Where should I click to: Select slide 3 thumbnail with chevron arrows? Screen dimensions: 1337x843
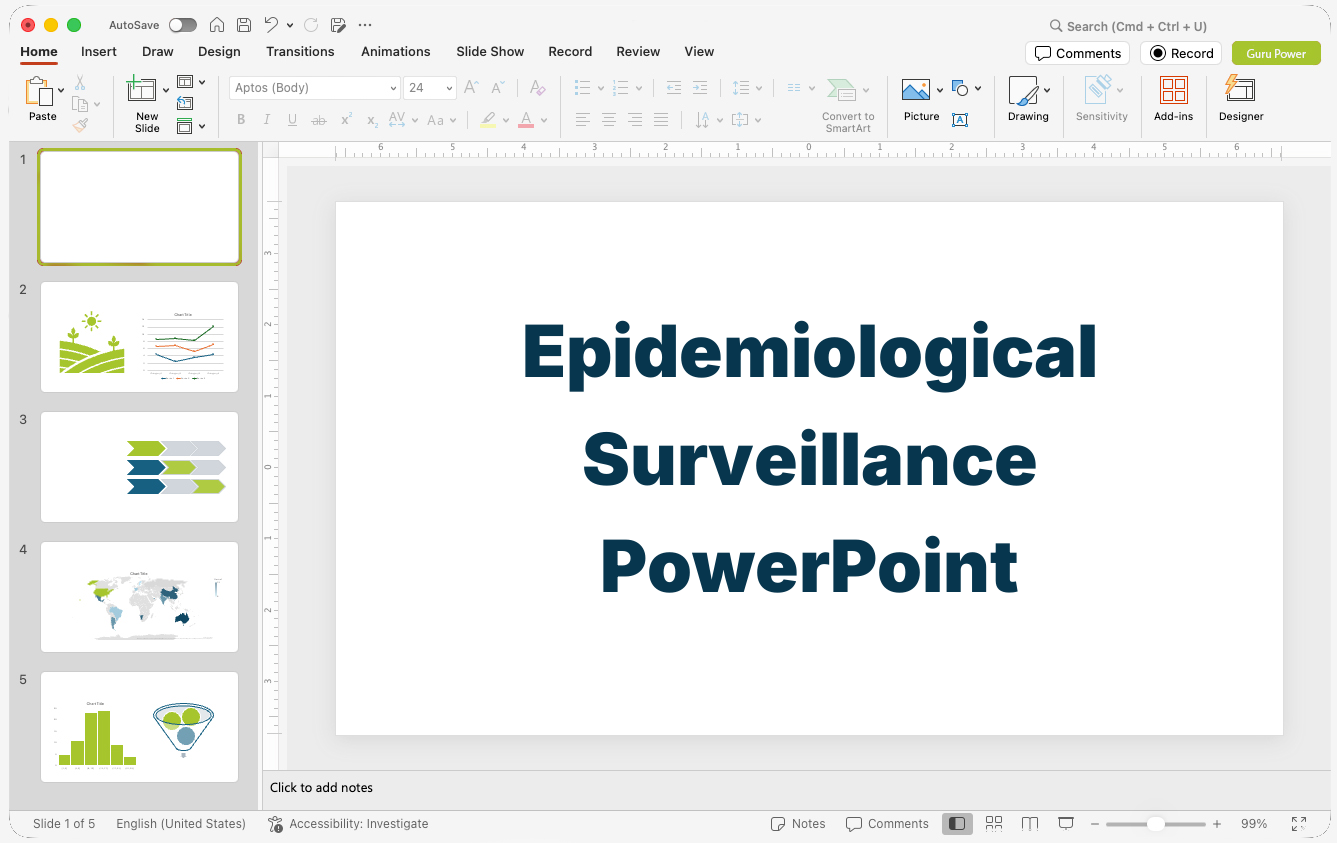(x=140, y=467)
